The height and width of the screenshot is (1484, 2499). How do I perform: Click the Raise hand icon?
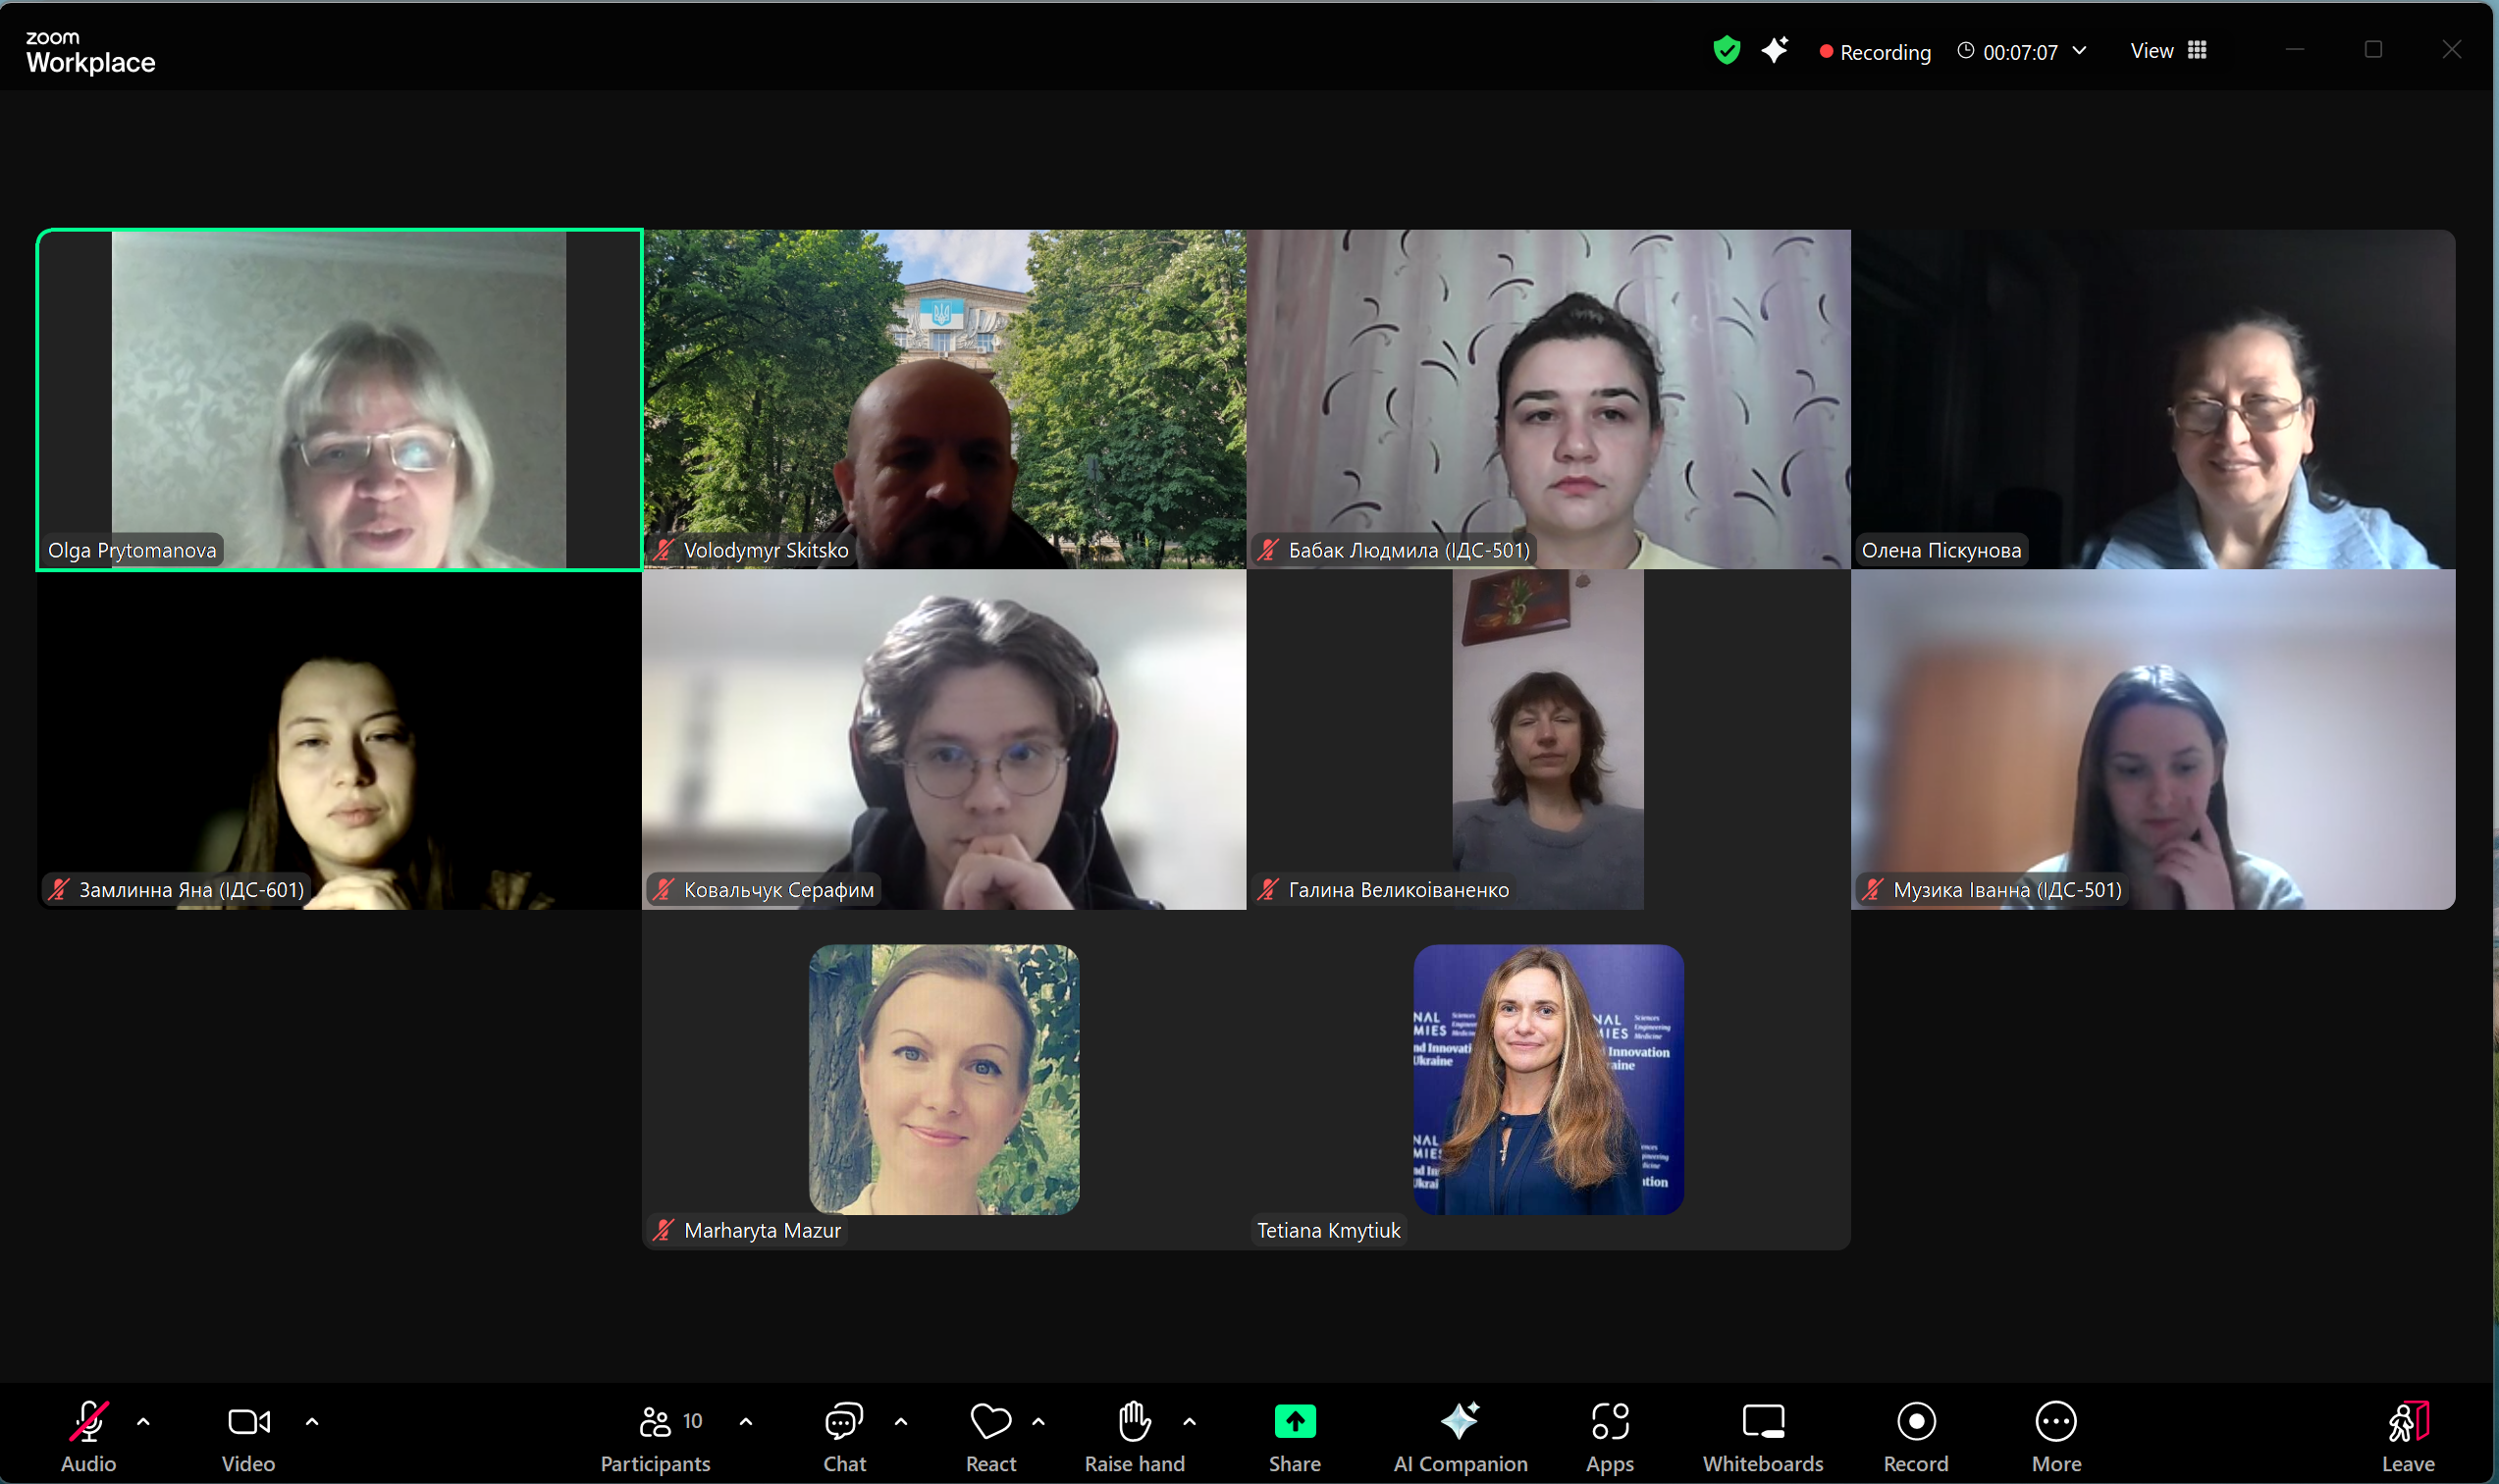point(1134,1435)
